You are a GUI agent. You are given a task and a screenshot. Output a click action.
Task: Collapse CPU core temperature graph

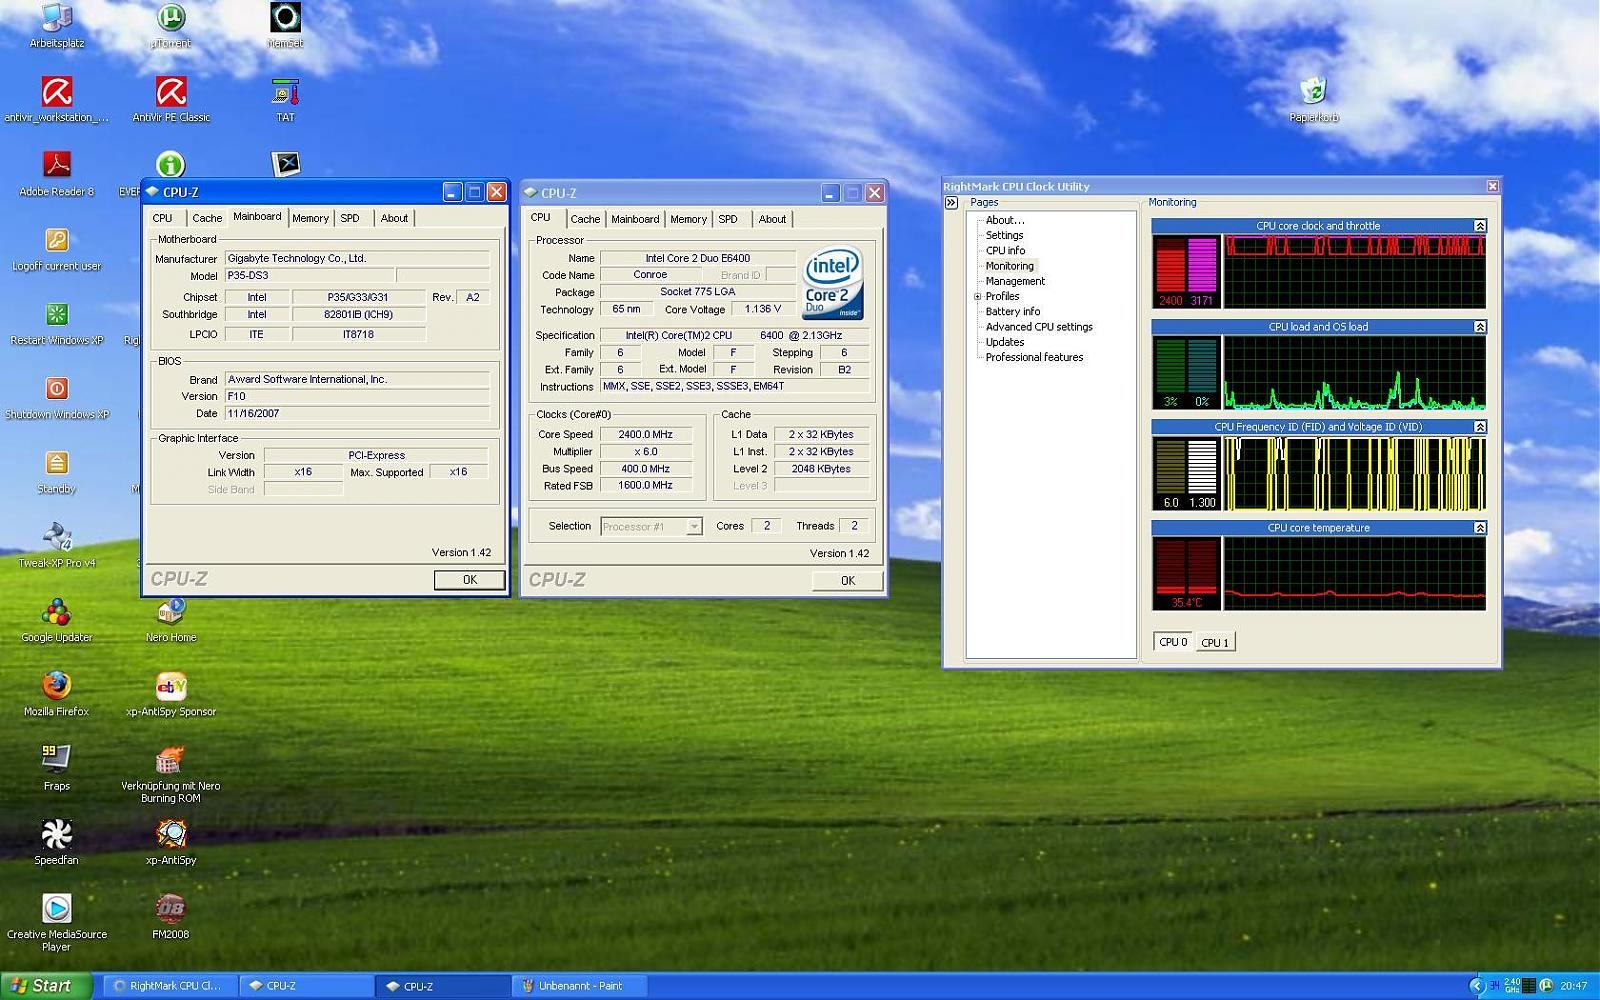point(1480,528)
